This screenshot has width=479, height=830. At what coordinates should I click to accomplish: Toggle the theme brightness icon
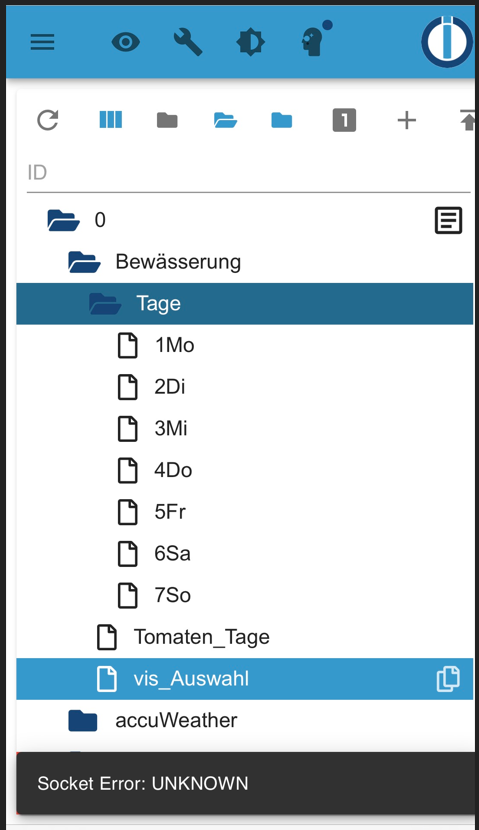(250, 42)
